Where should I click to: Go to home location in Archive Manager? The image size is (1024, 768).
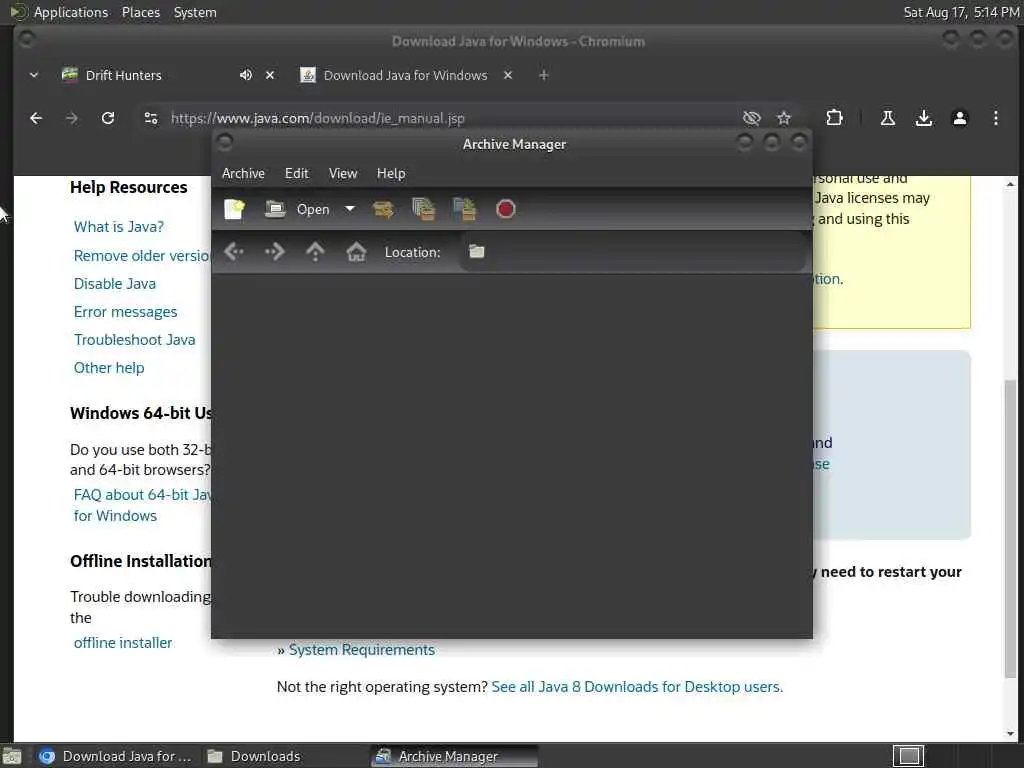coord(356,251)
